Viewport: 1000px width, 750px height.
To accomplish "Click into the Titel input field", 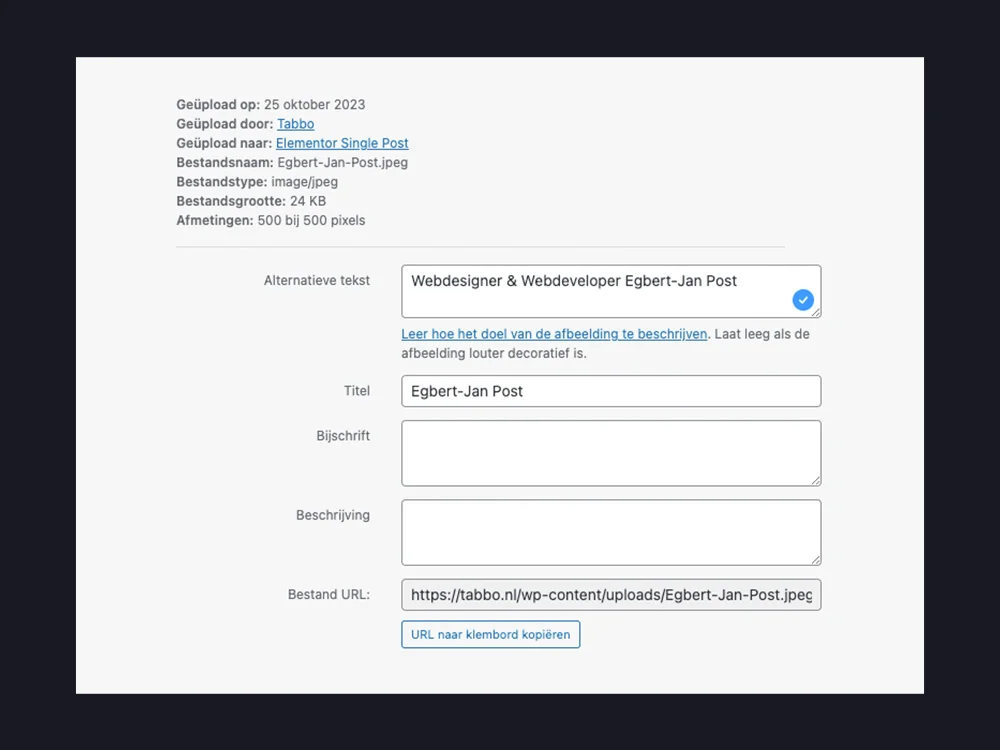I will click(x=610, y=391).
